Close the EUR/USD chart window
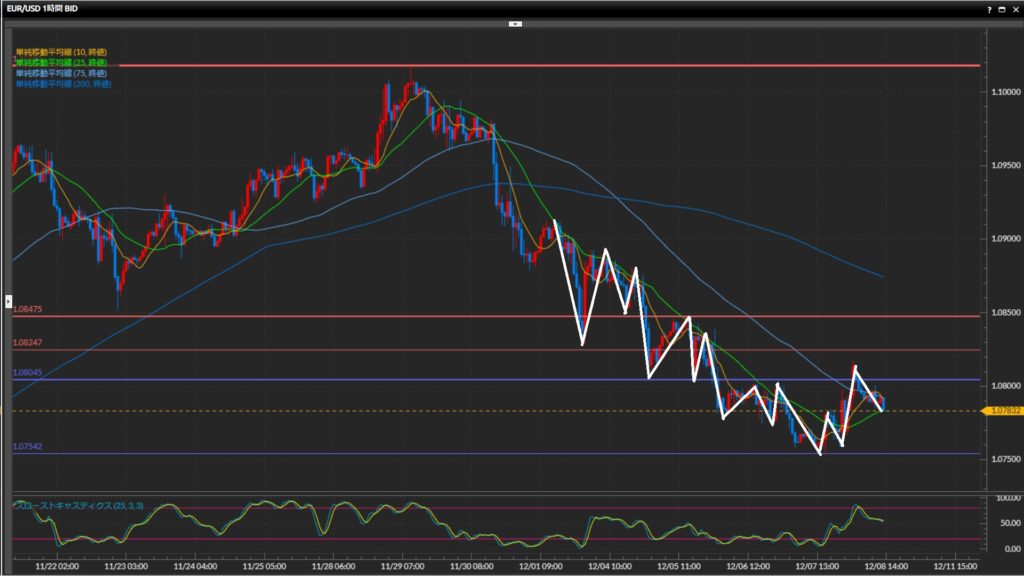This screenshot has width=1024, height=576. click(1014, 9)
